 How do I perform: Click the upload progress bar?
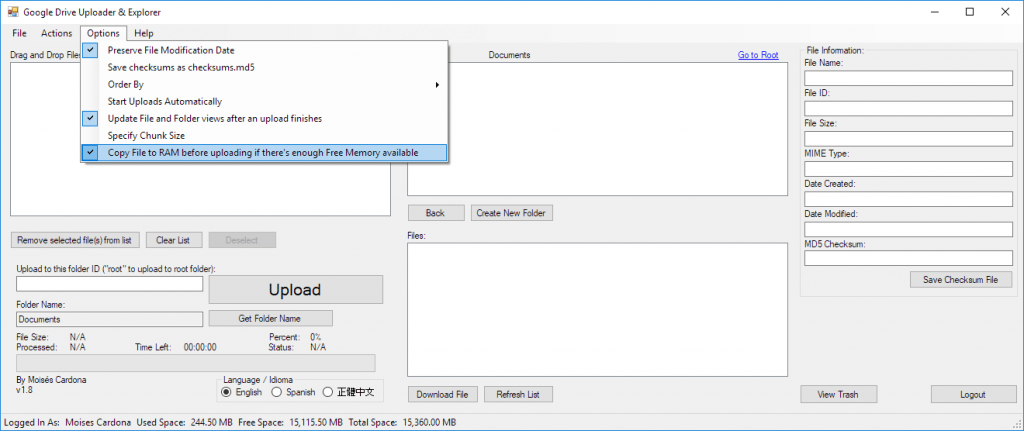pos(196,363)
